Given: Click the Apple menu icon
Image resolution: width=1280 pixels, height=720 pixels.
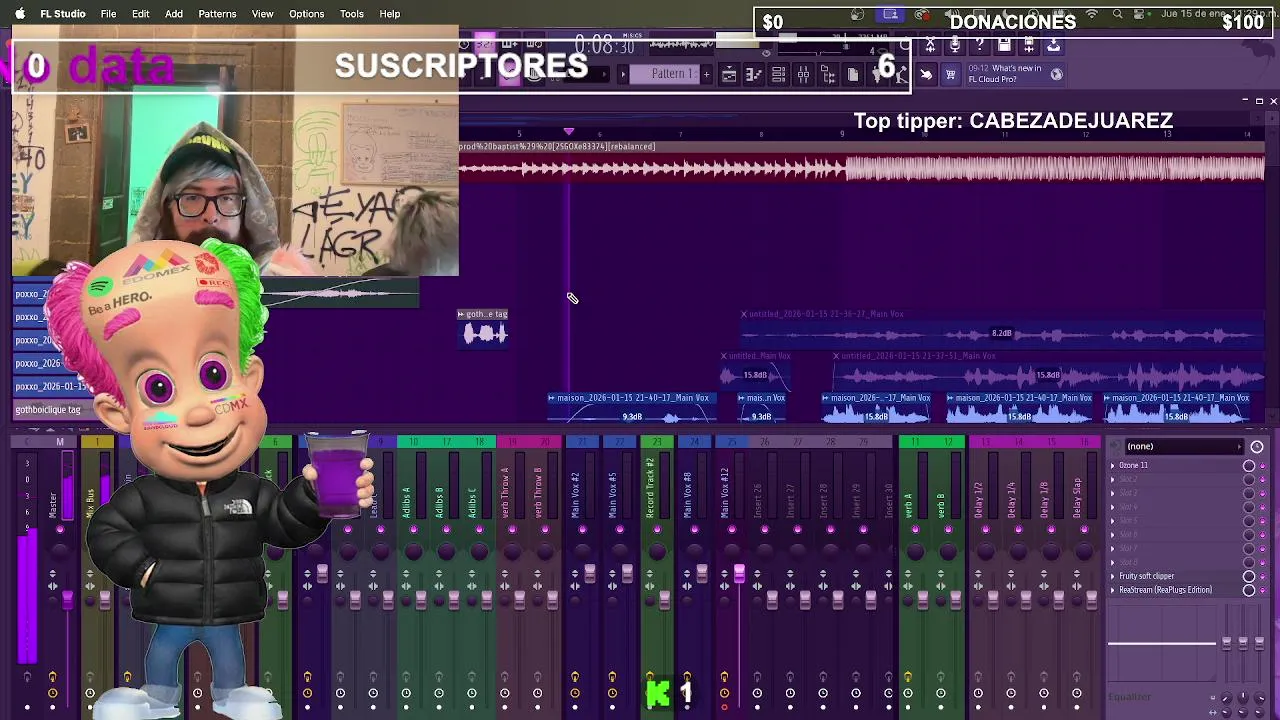Looking at the screenshot, I should point(19,14).
